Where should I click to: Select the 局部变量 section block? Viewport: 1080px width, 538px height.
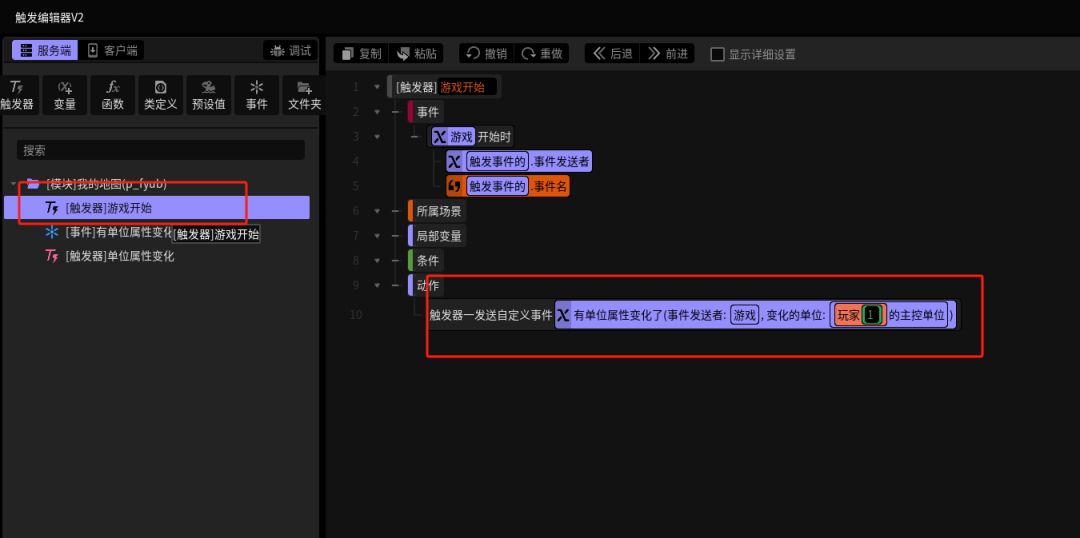pyautogui.click(x=437, y=236)
